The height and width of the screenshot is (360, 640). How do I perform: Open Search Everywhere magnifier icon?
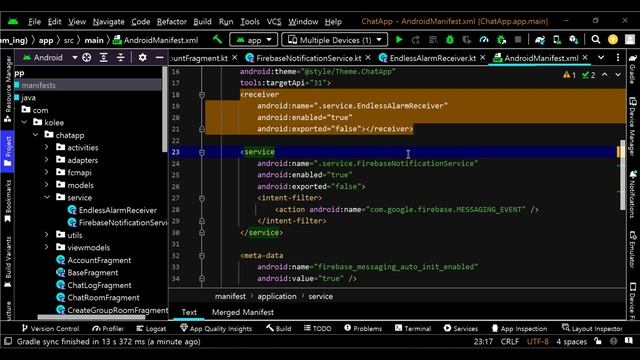596,40
